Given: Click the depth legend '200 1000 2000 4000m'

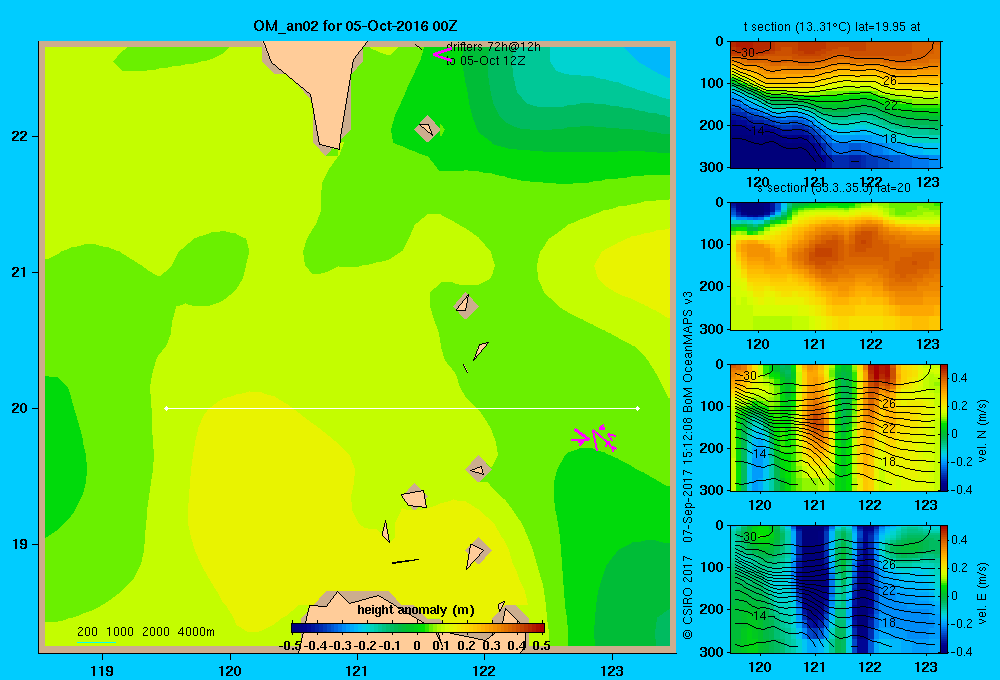Looking at the screenshot, I should 146,632.
